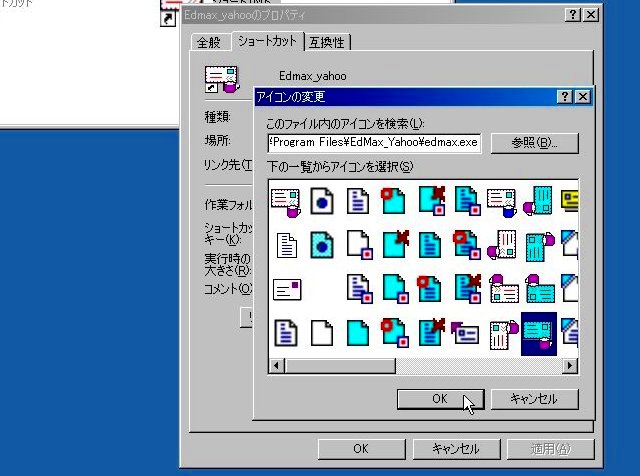The width and height of the screenshot is (640, 476).
Task: Select flat white envelope with cup on top
Action: click(504, 289)
